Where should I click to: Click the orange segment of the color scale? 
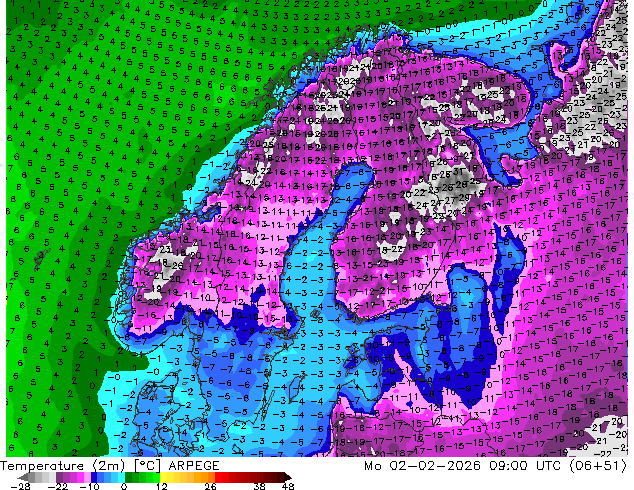coord(204,477)
